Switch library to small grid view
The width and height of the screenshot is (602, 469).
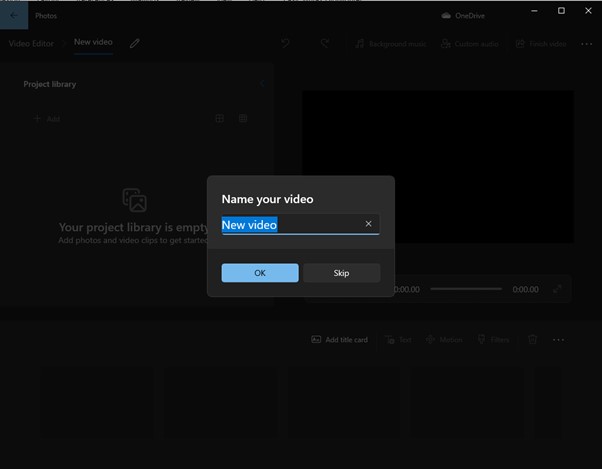click(x=243, y=118)
